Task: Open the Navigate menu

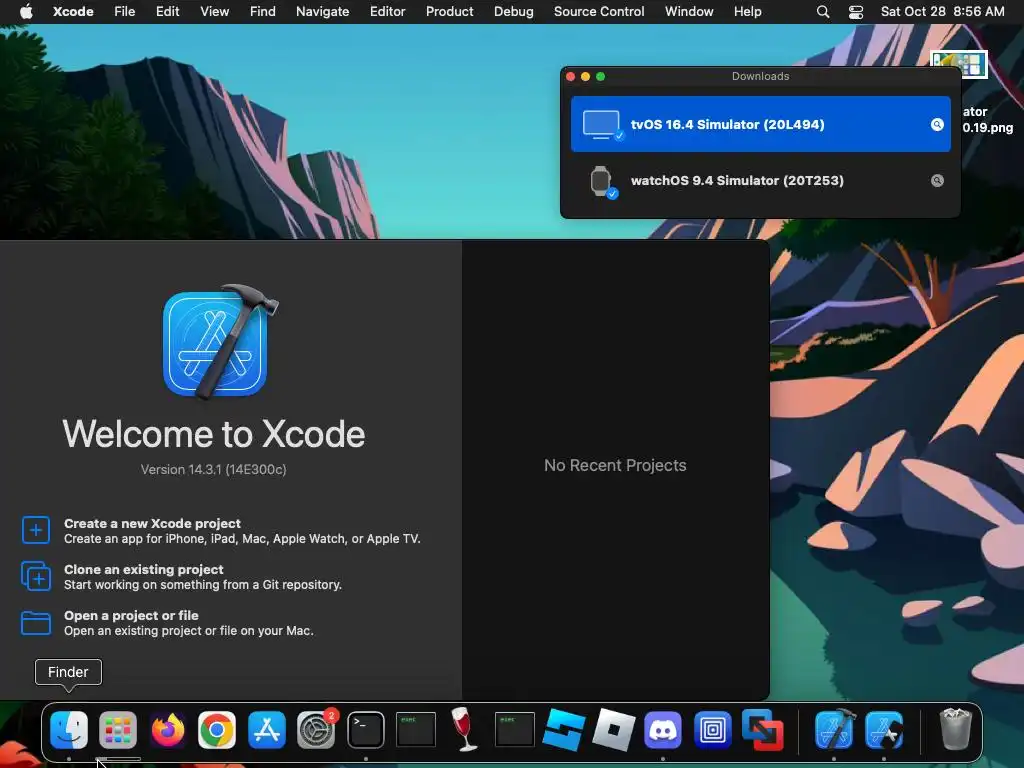Action: tap(323, 12)
